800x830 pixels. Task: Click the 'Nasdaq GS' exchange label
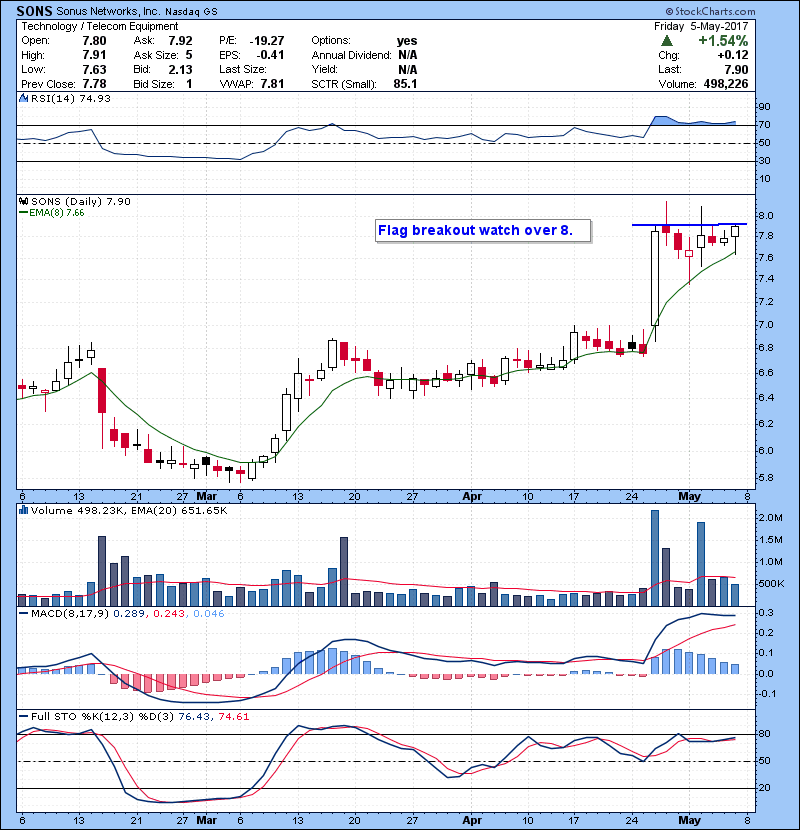point(191,12)
